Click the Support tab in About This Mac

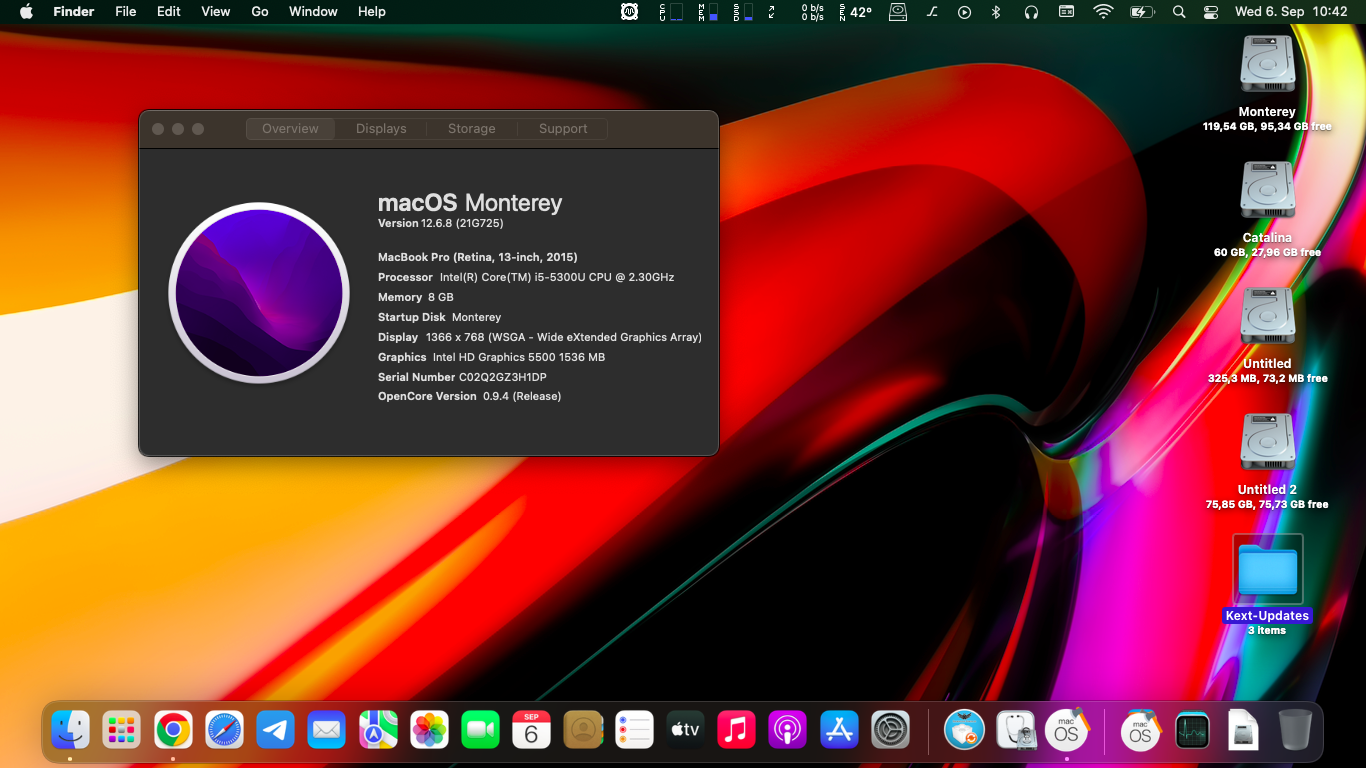(x=563, y=128)
